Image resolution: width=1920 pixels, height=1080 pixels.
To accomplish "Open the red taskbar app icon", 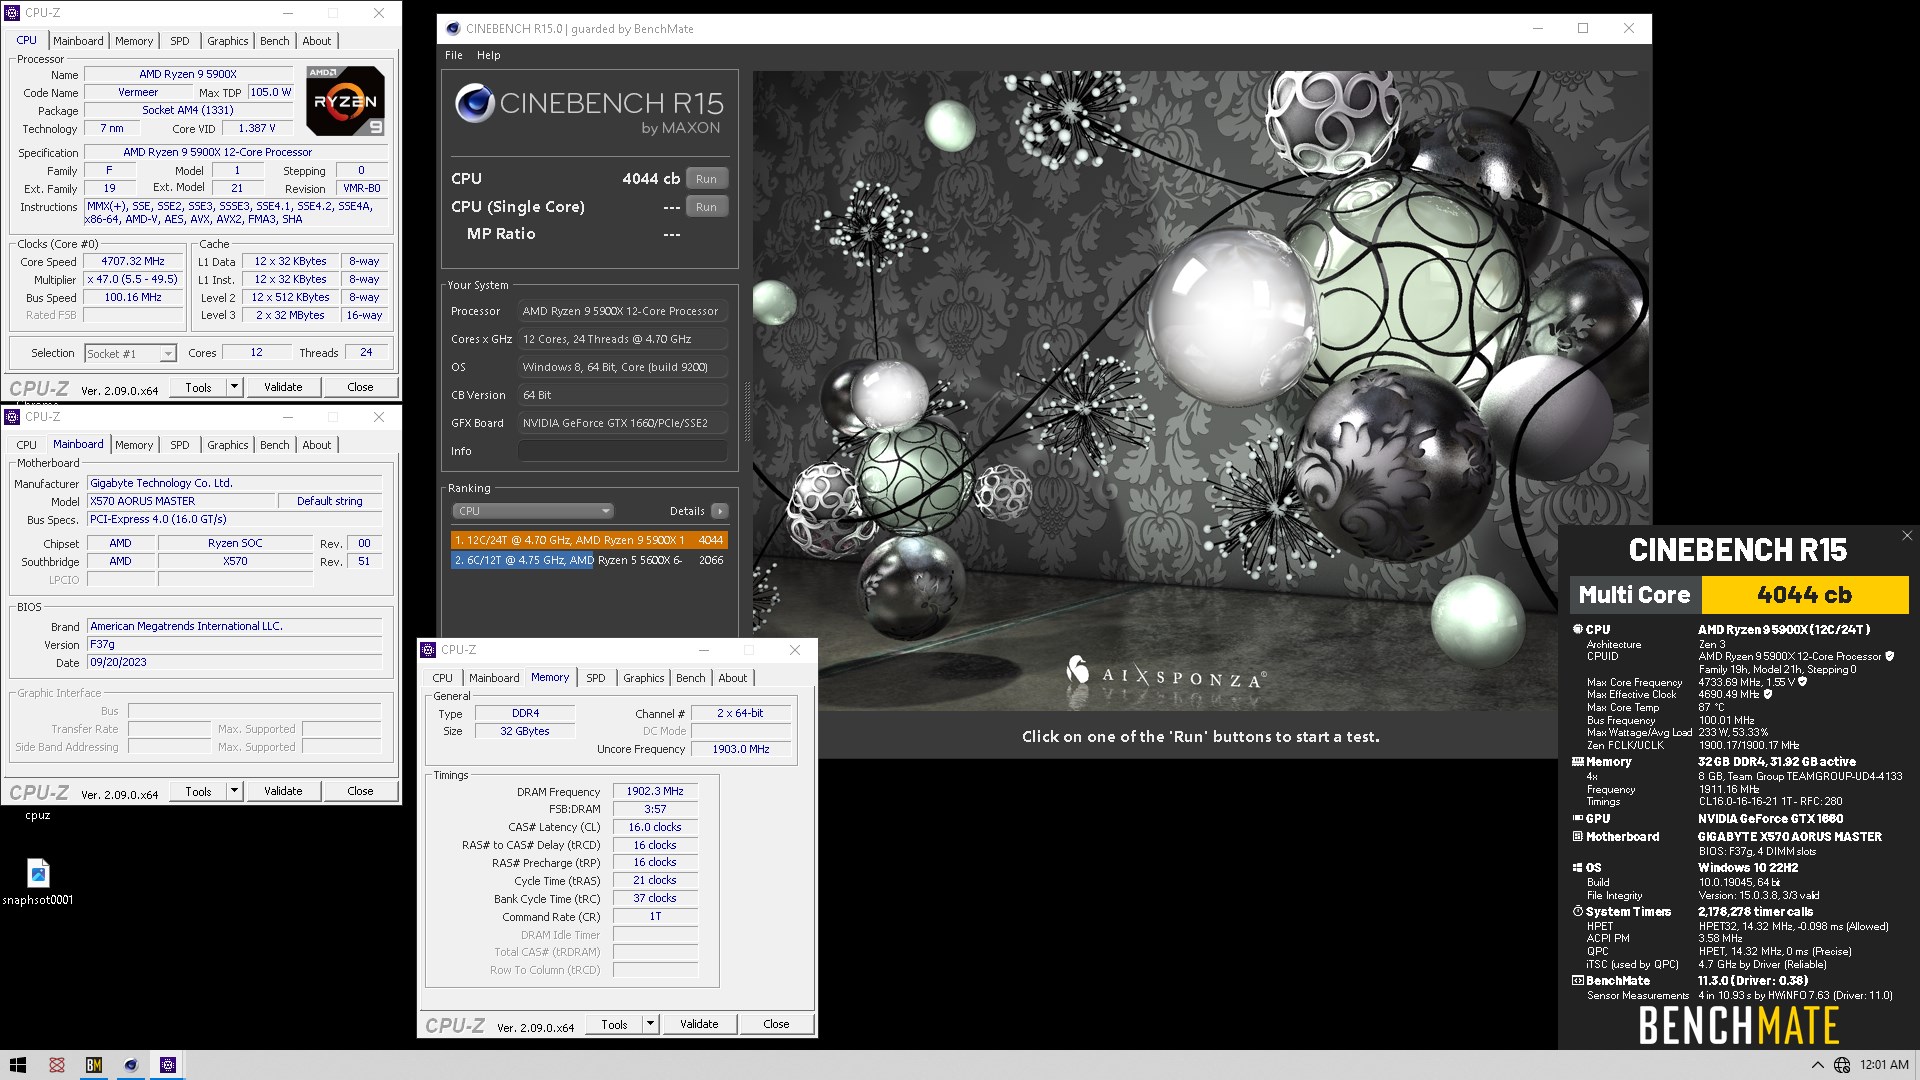I will (57, 1065).
